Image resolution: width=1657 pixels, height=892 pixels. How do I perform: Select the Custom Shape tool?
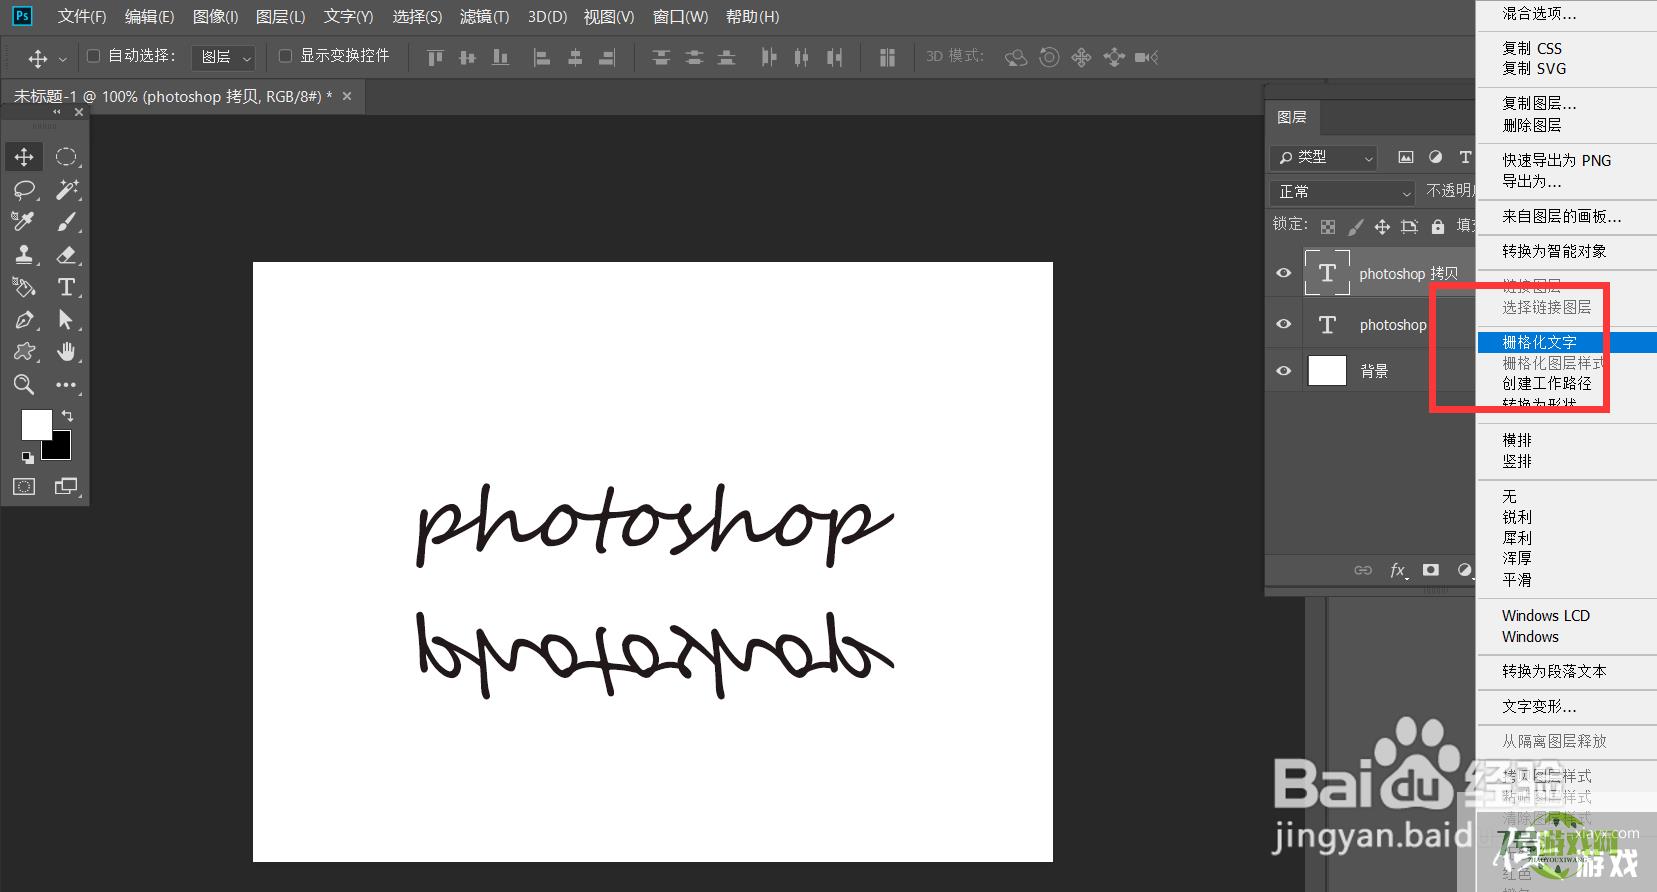(24, 352)
